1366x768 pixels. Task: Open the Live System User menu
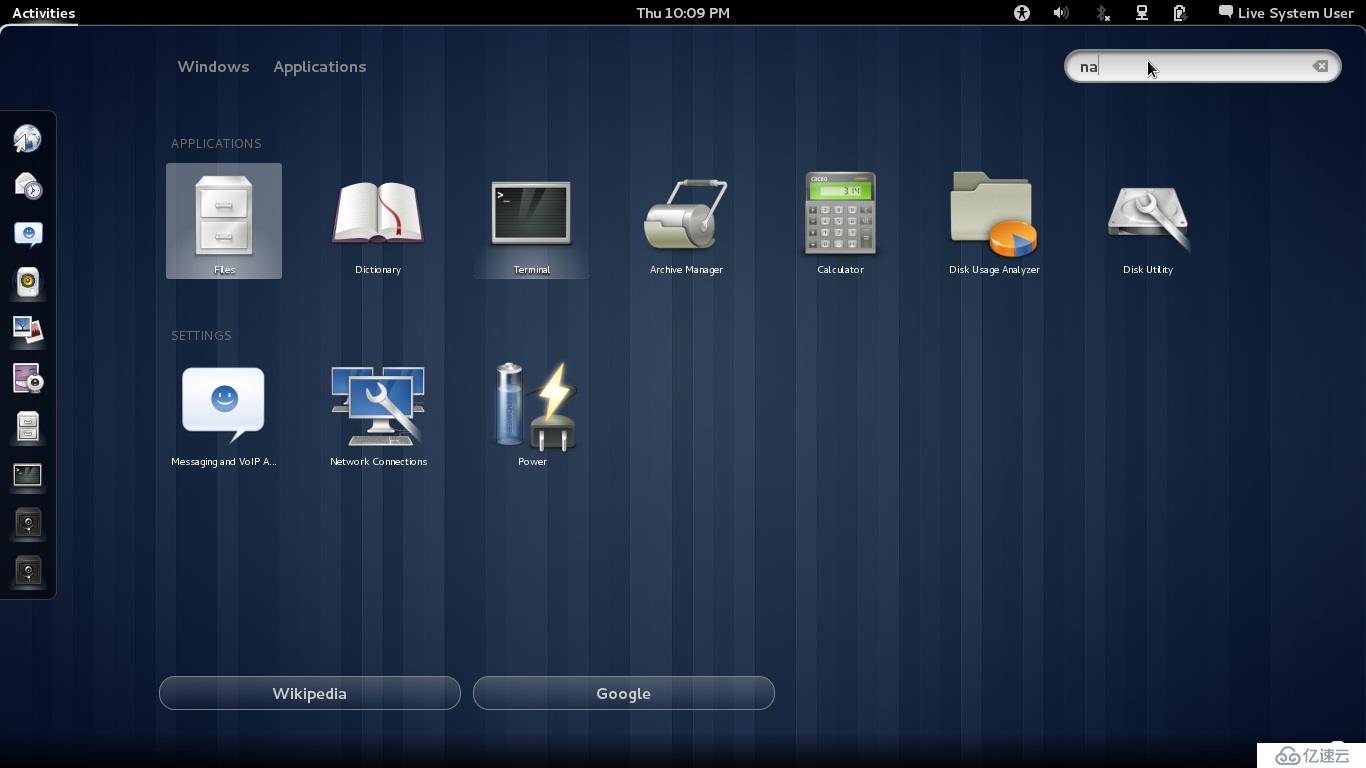(1285, 13)
